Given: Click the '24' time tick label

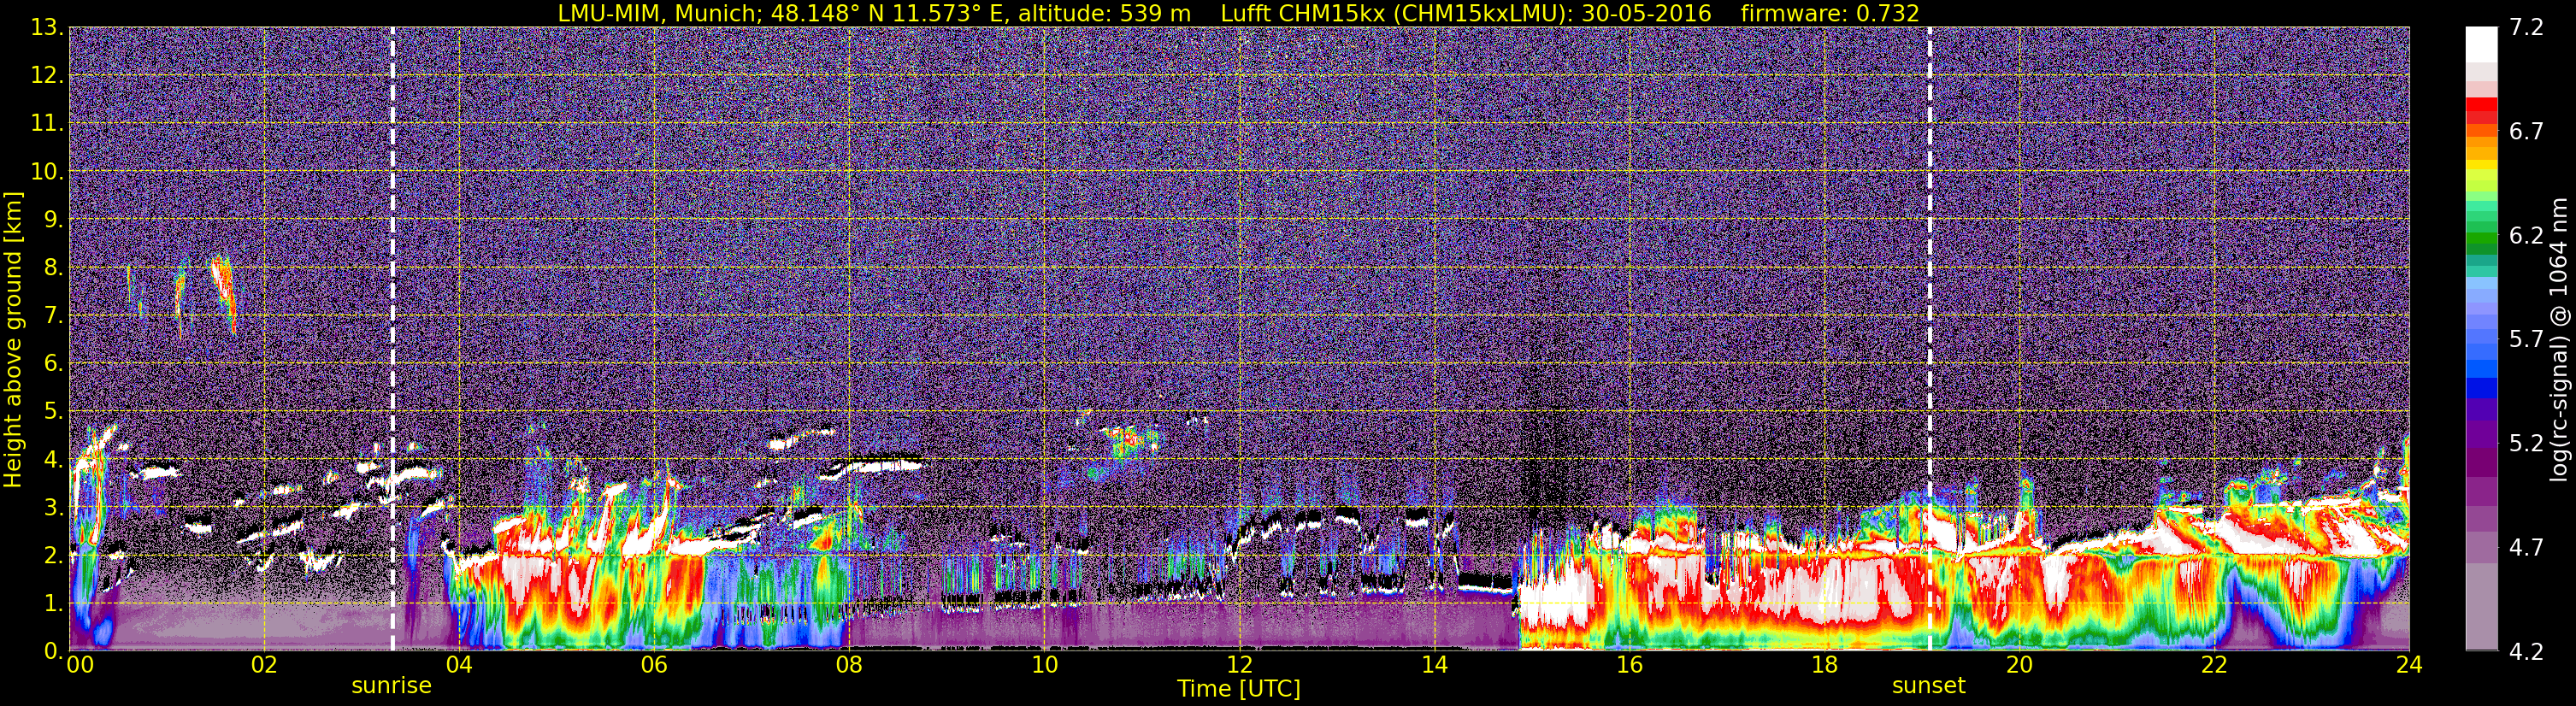Looking at the screenshot, I should click(2409, 664).
